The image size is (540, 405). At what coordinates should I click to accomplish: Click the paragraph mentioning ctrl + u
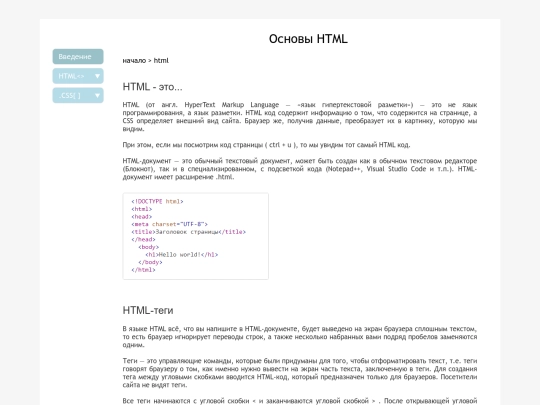(266, 145)
